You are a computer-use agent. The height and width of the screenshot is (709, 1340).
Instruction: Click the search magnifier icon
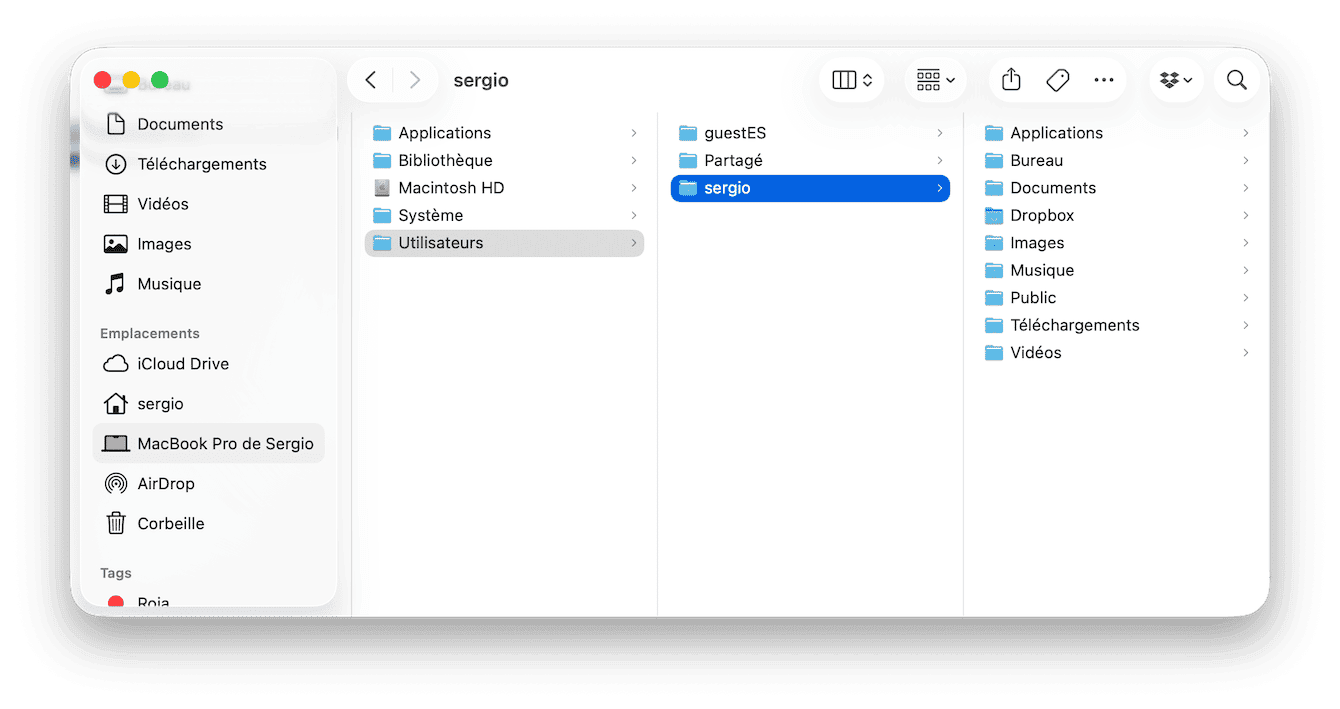click(x=1237, y=80)
